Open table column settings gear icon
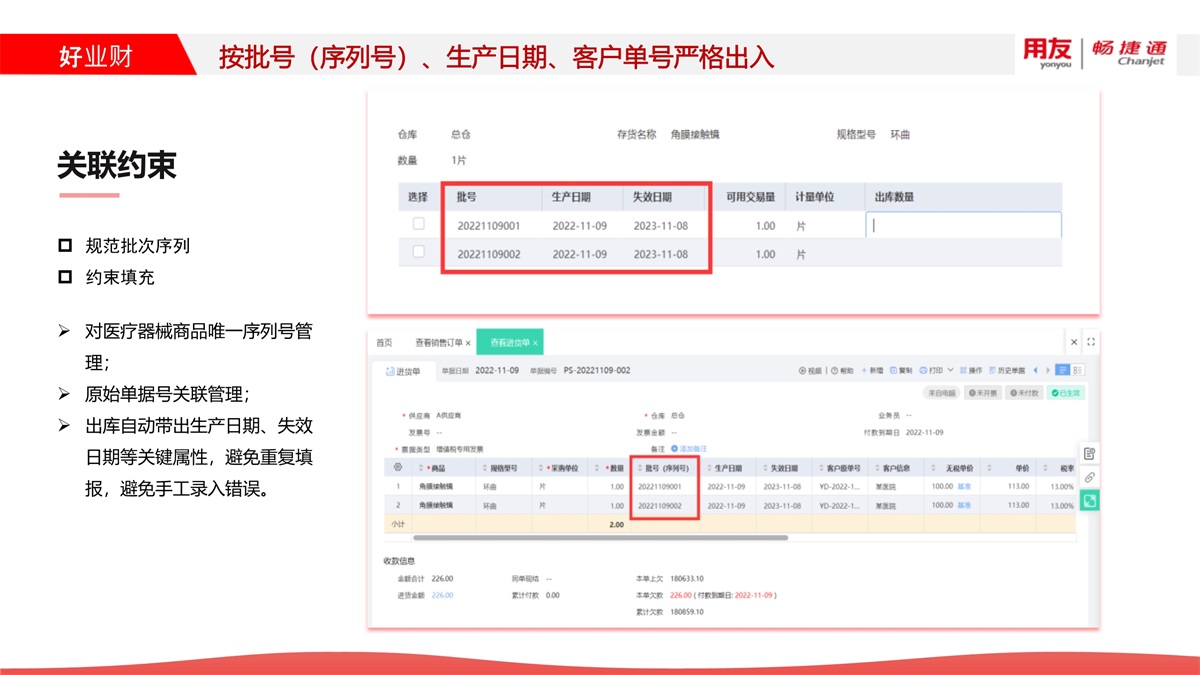The image size is (1200, 675). [398, 467]
